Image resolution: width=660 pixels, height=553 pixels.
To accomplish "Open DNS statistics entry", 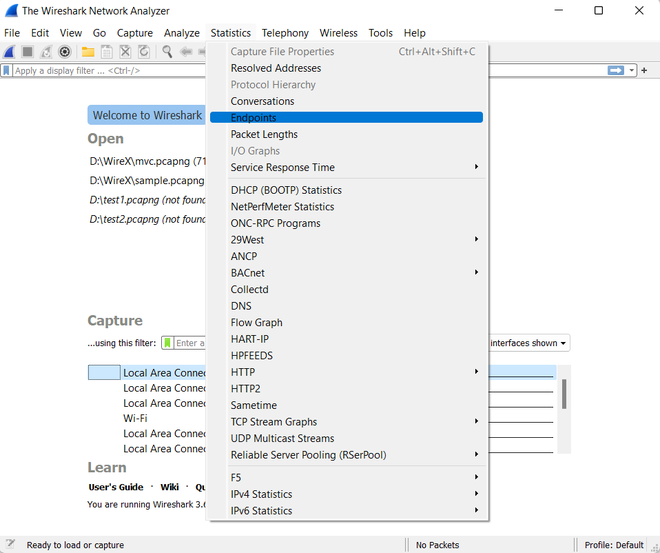I will pos(346,306).
